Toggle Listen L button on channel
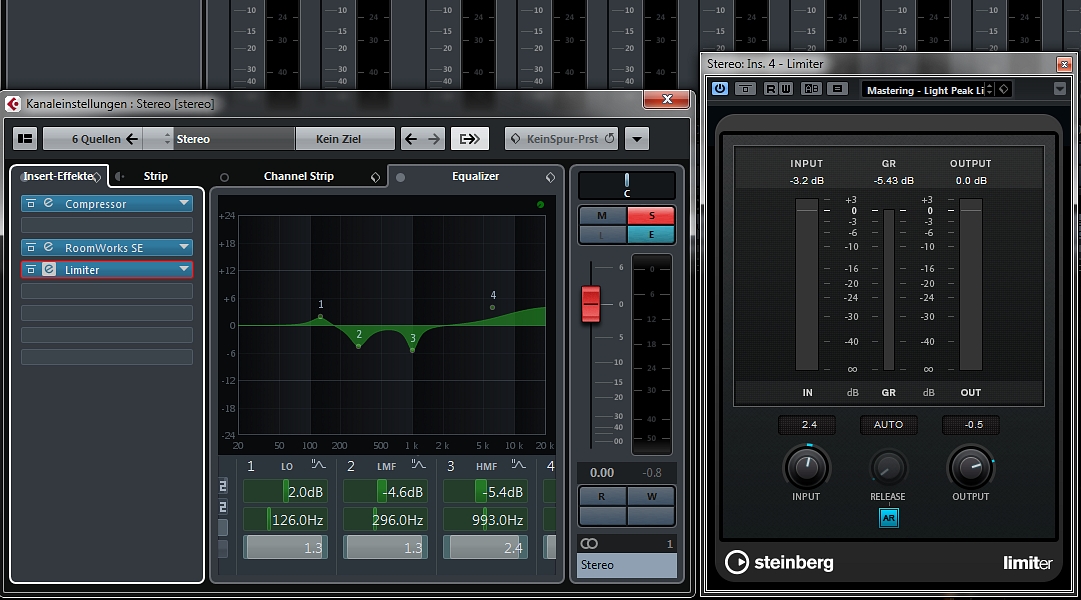1081x600 pixels. (602, 234)
